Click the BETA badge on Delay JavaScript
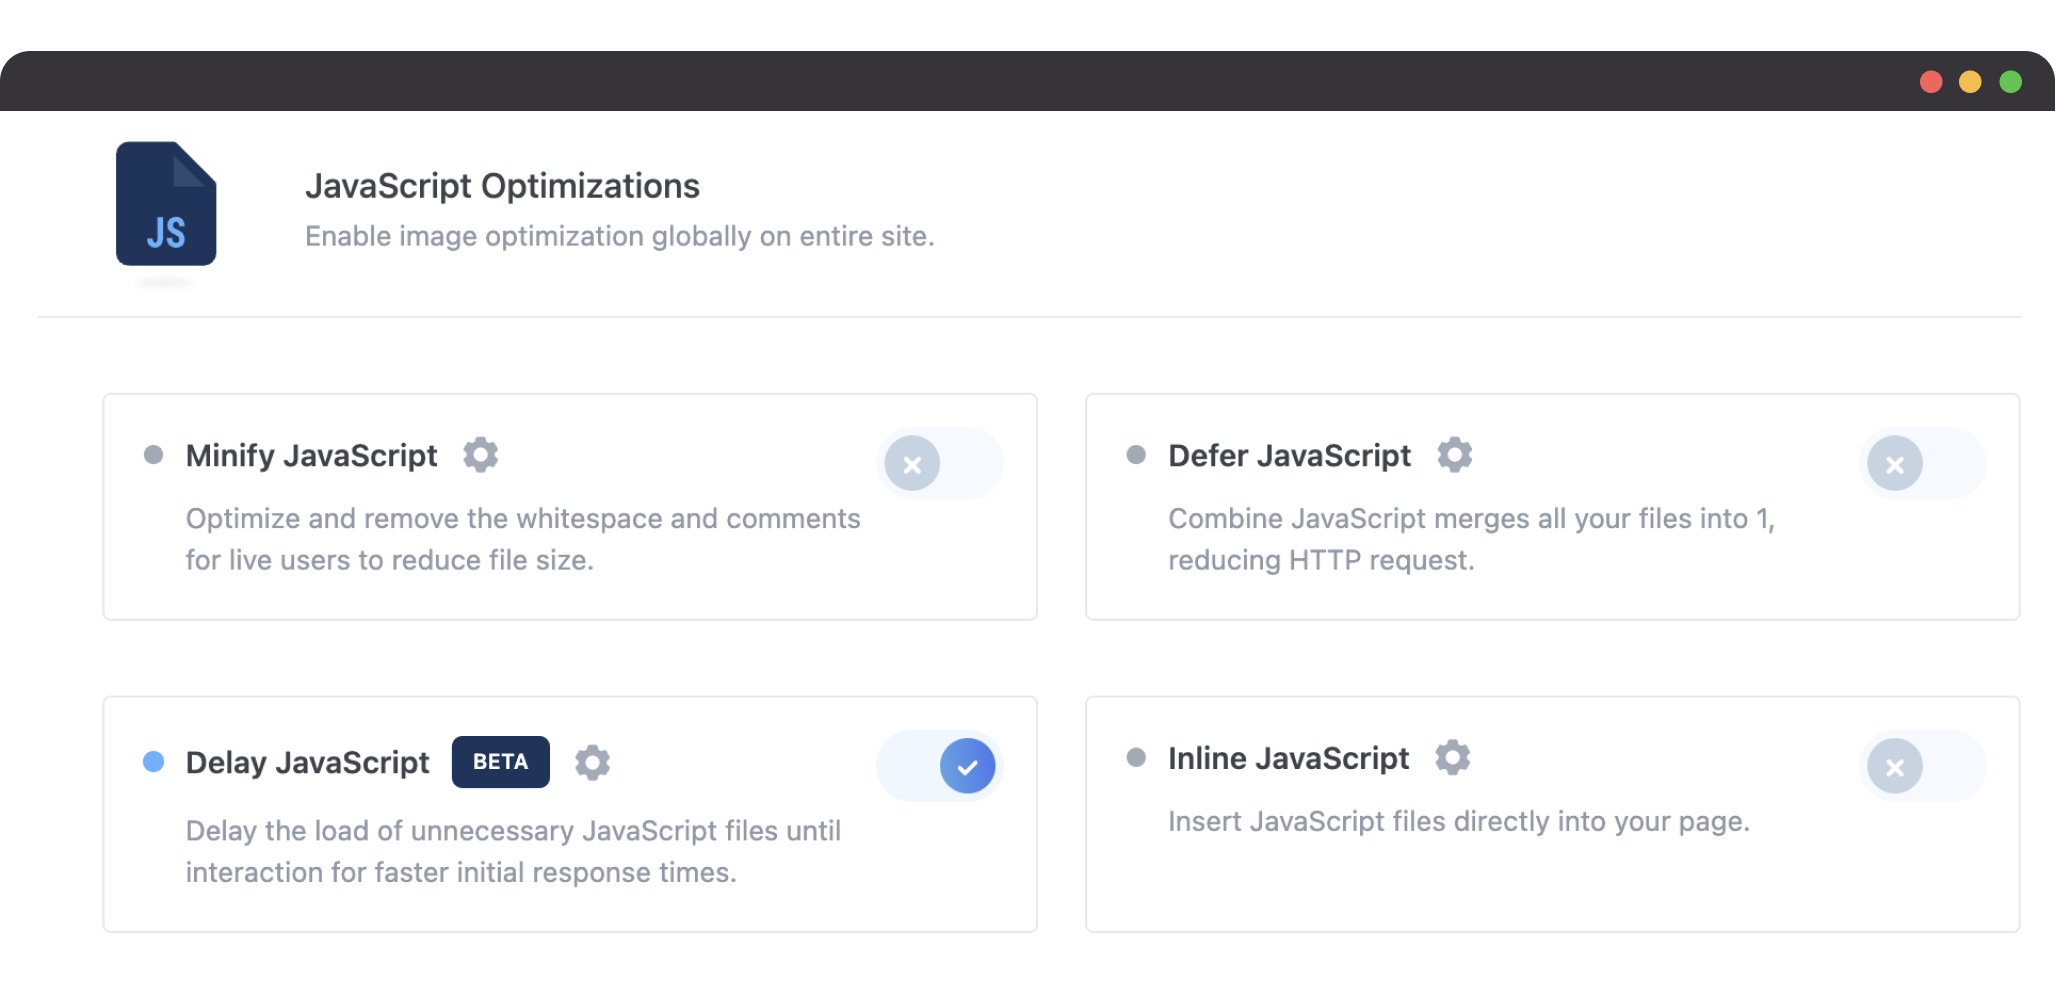This screenshot has height=989, width=2056. click(501, 762)
